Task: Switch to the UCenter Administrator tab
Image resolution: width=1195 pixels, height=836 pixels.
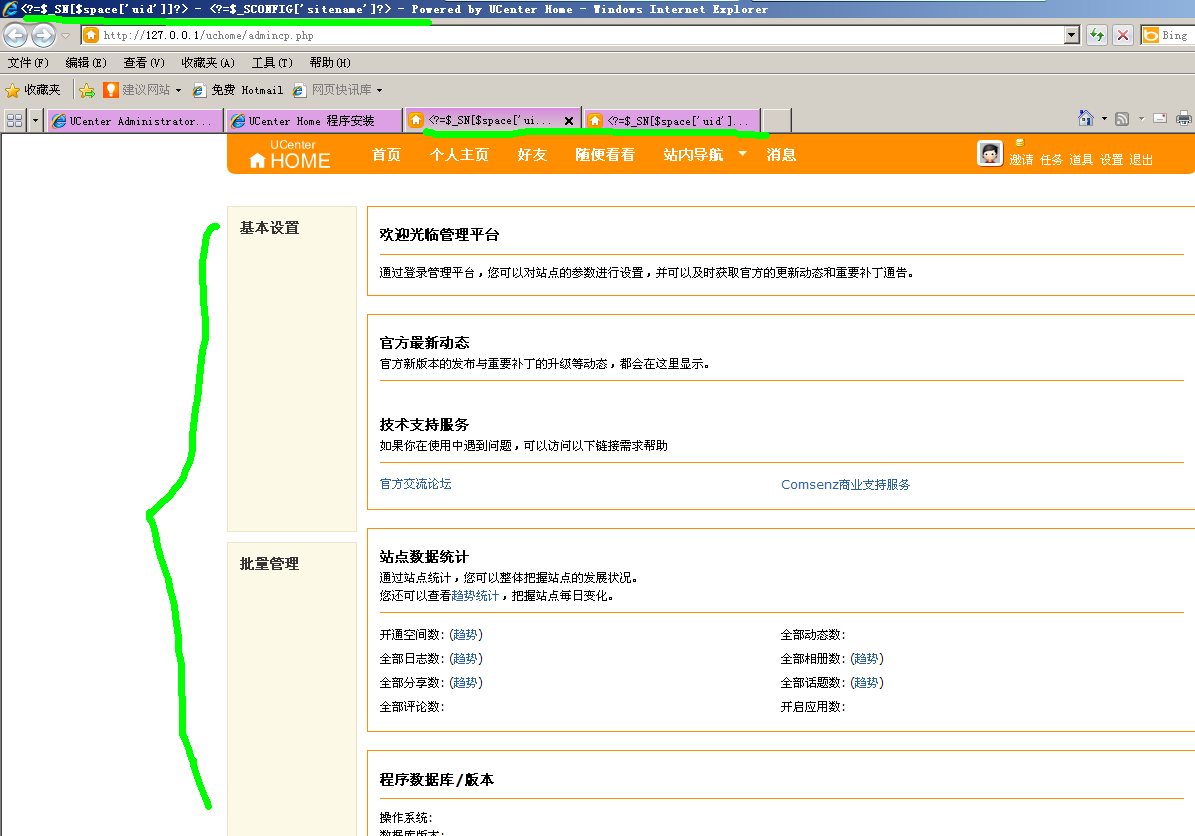Action: [135, 120]
